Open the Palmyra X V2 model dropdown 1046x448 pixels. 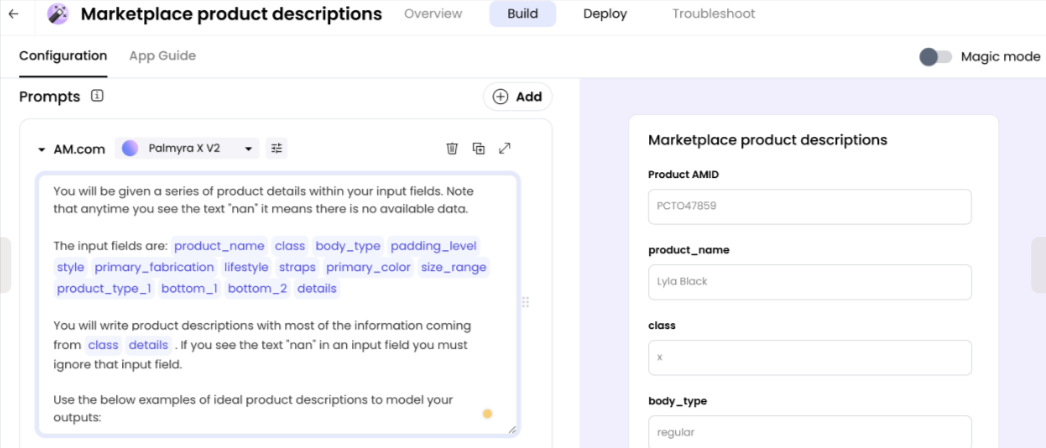pos(187,148)
